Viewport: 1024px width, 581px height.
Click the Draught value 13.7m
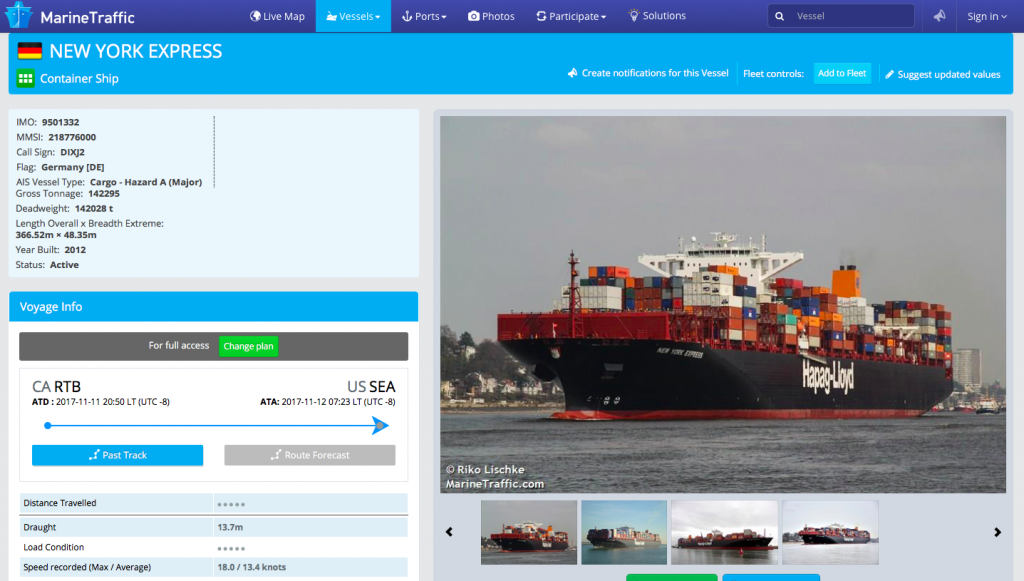[x=230, y=527]
